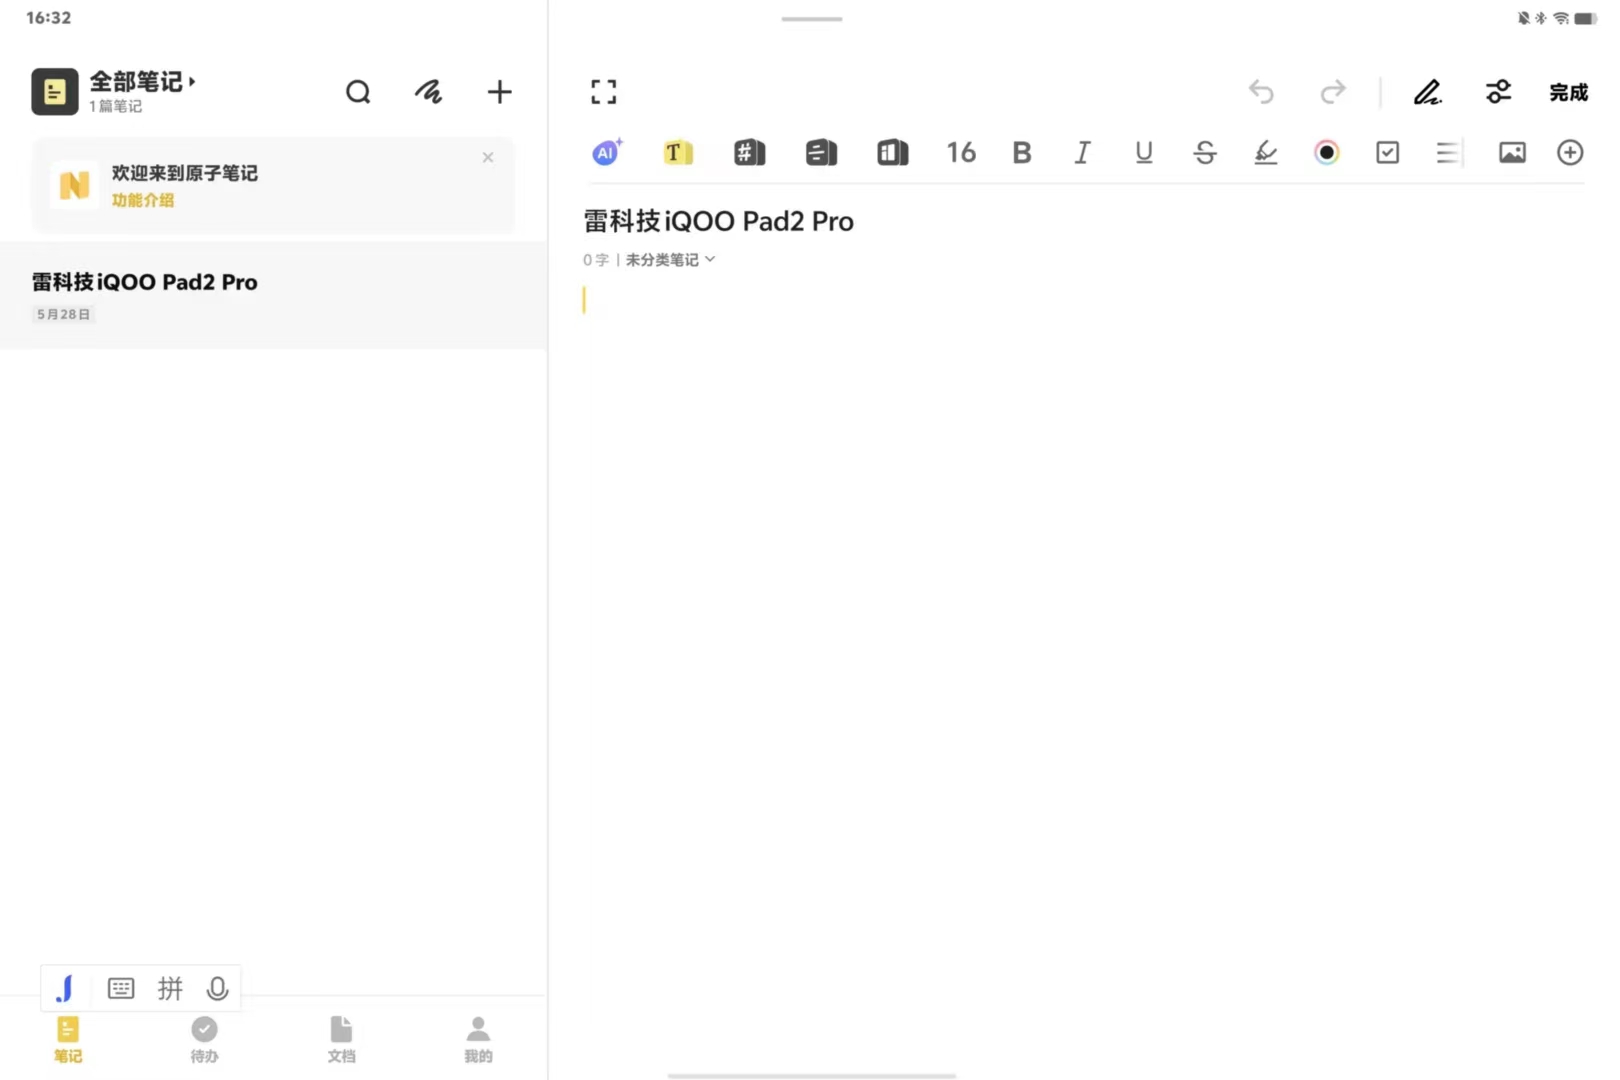Tap the blue input method logo
Image resolution: width=1620 pixels, height=1080 pixels.
point(65,989)
